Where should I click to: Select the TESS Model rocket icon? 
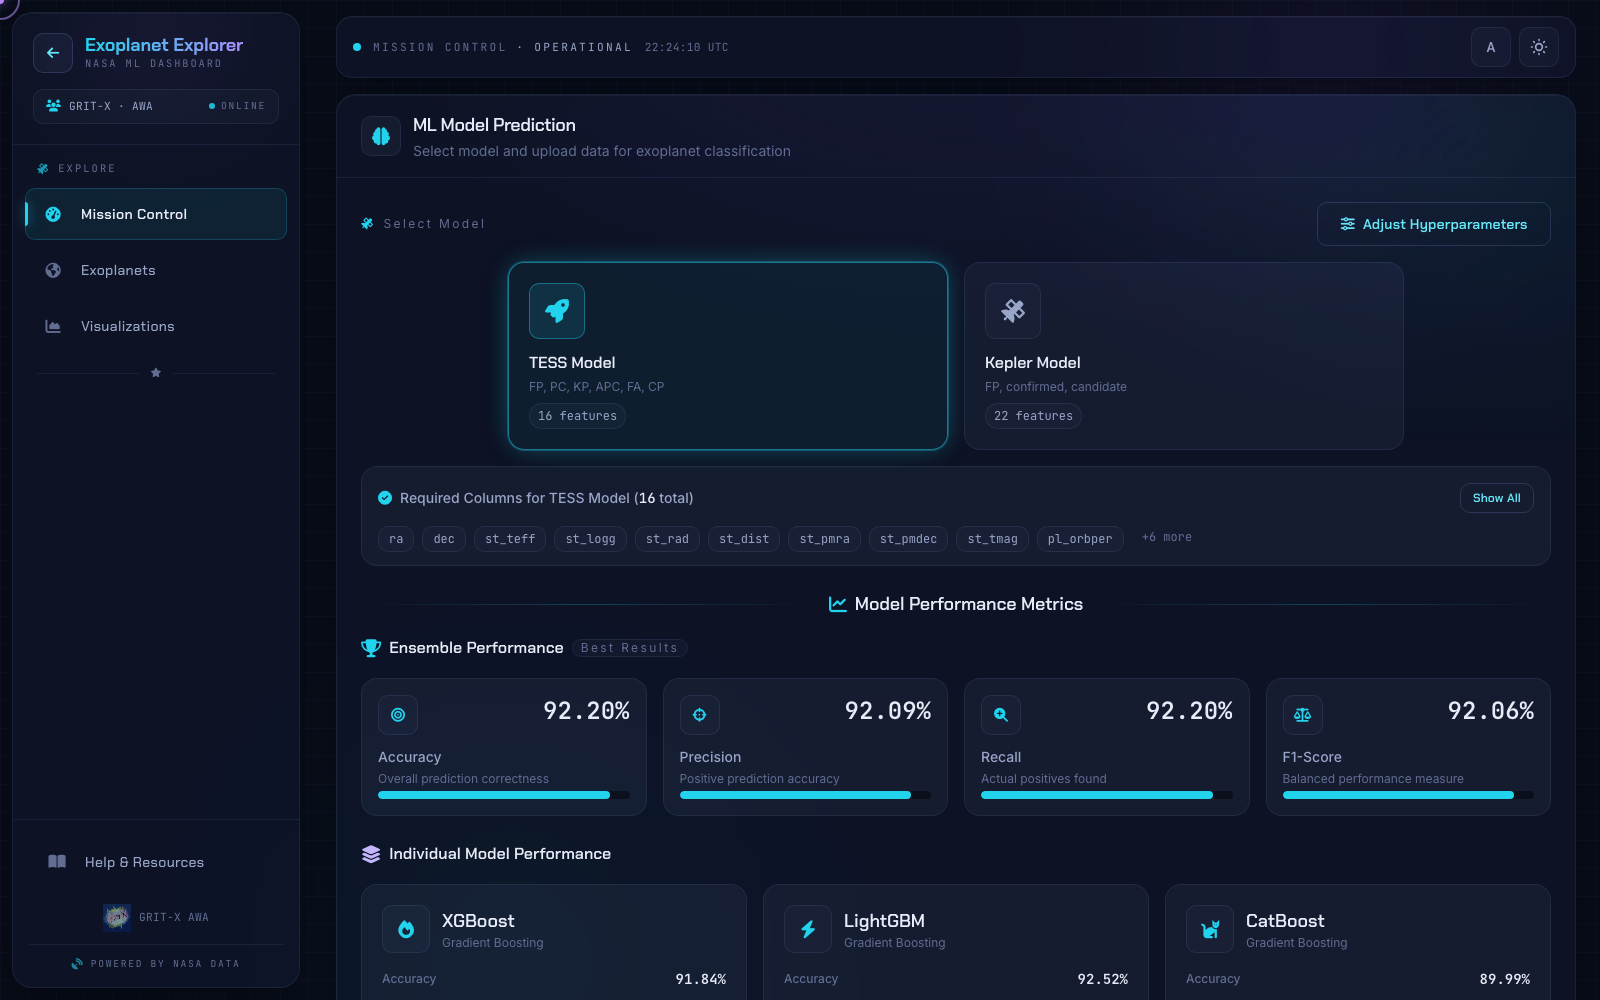point(557,311)
